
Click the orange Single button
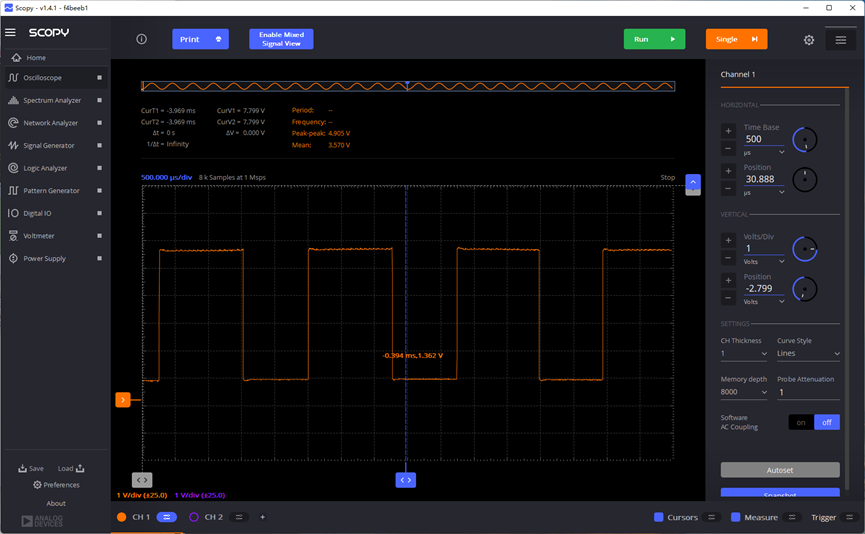(736, 39)
